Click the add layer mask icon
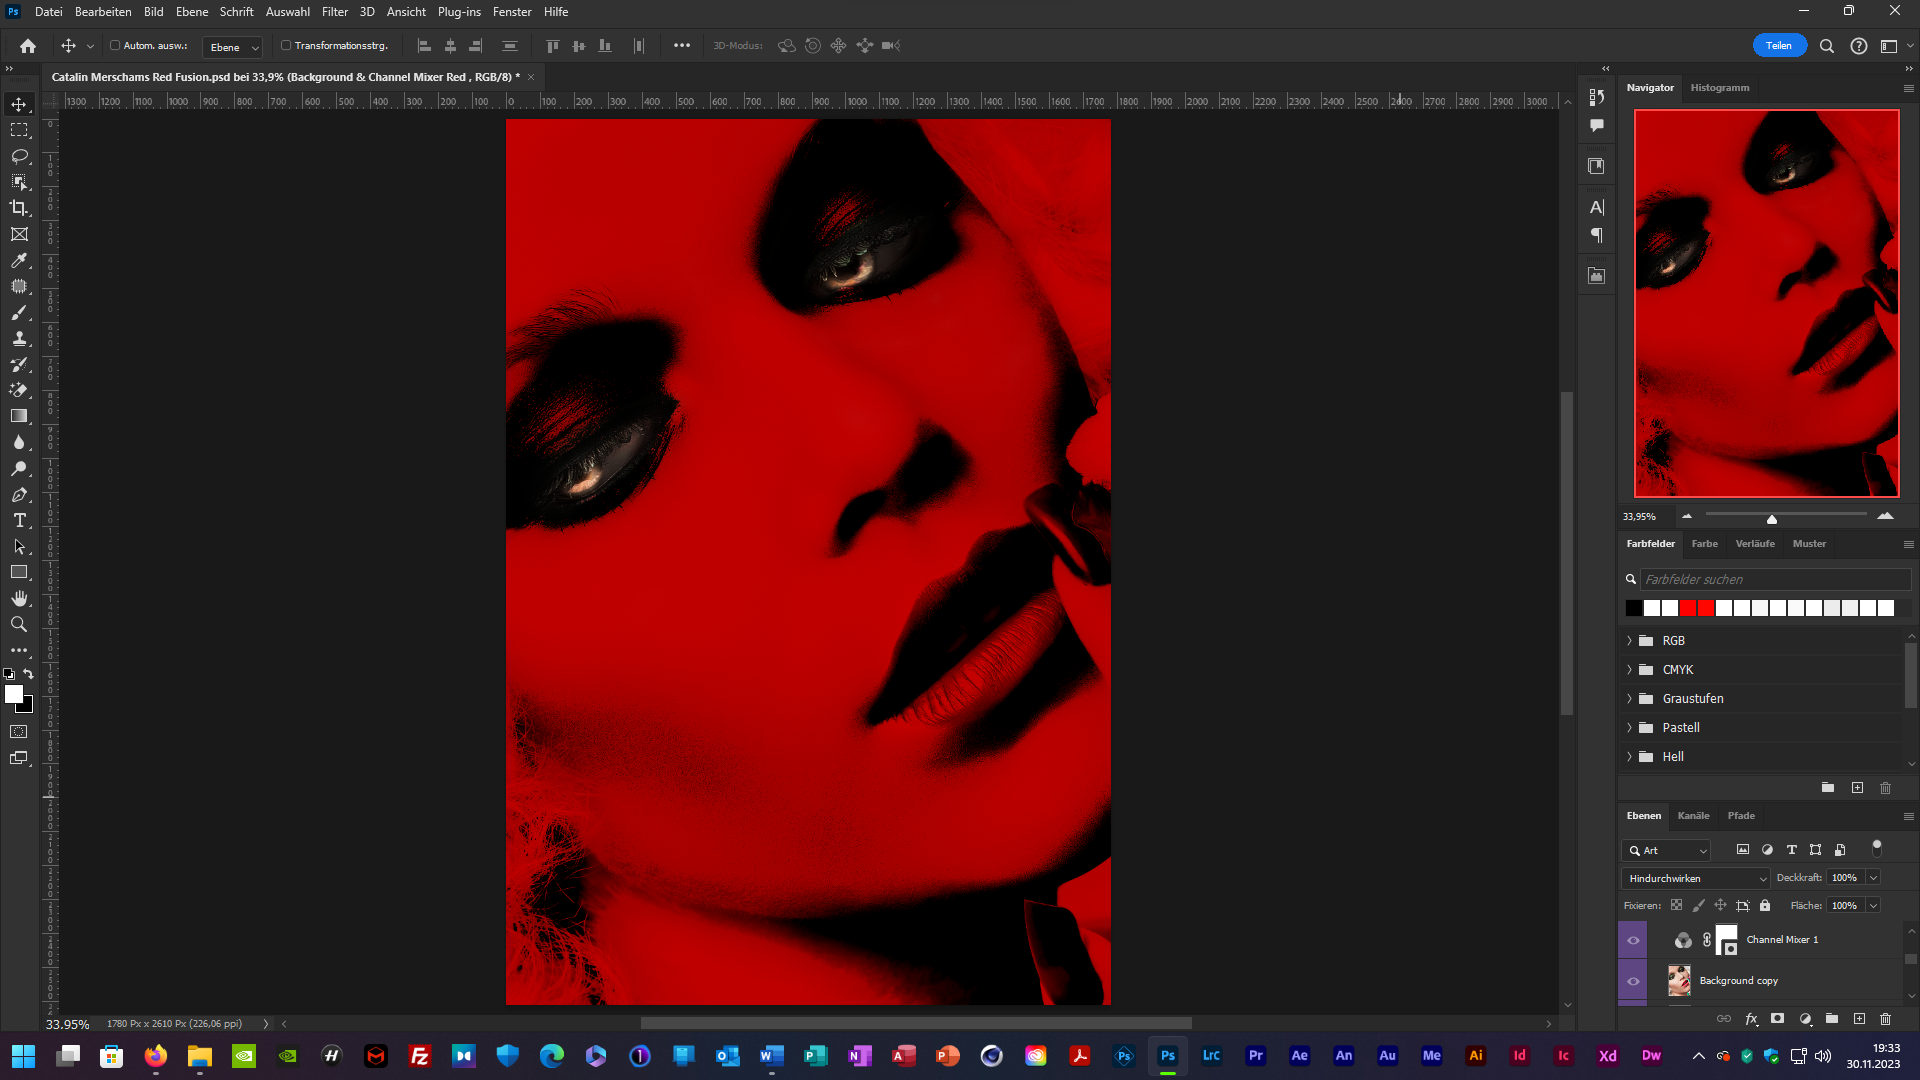Image resolution: width=1920 pixels, height=1080 pixels. coord(1777,1019)
